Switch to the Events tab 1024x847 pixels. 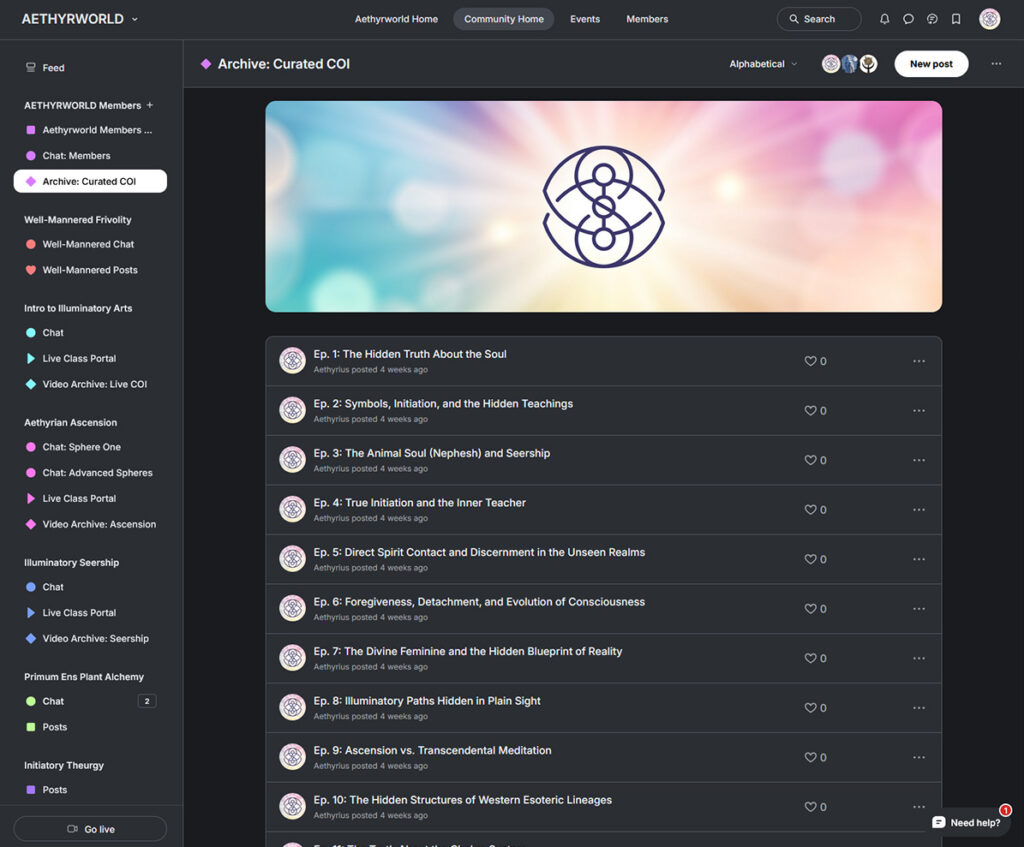pos(585,18)
